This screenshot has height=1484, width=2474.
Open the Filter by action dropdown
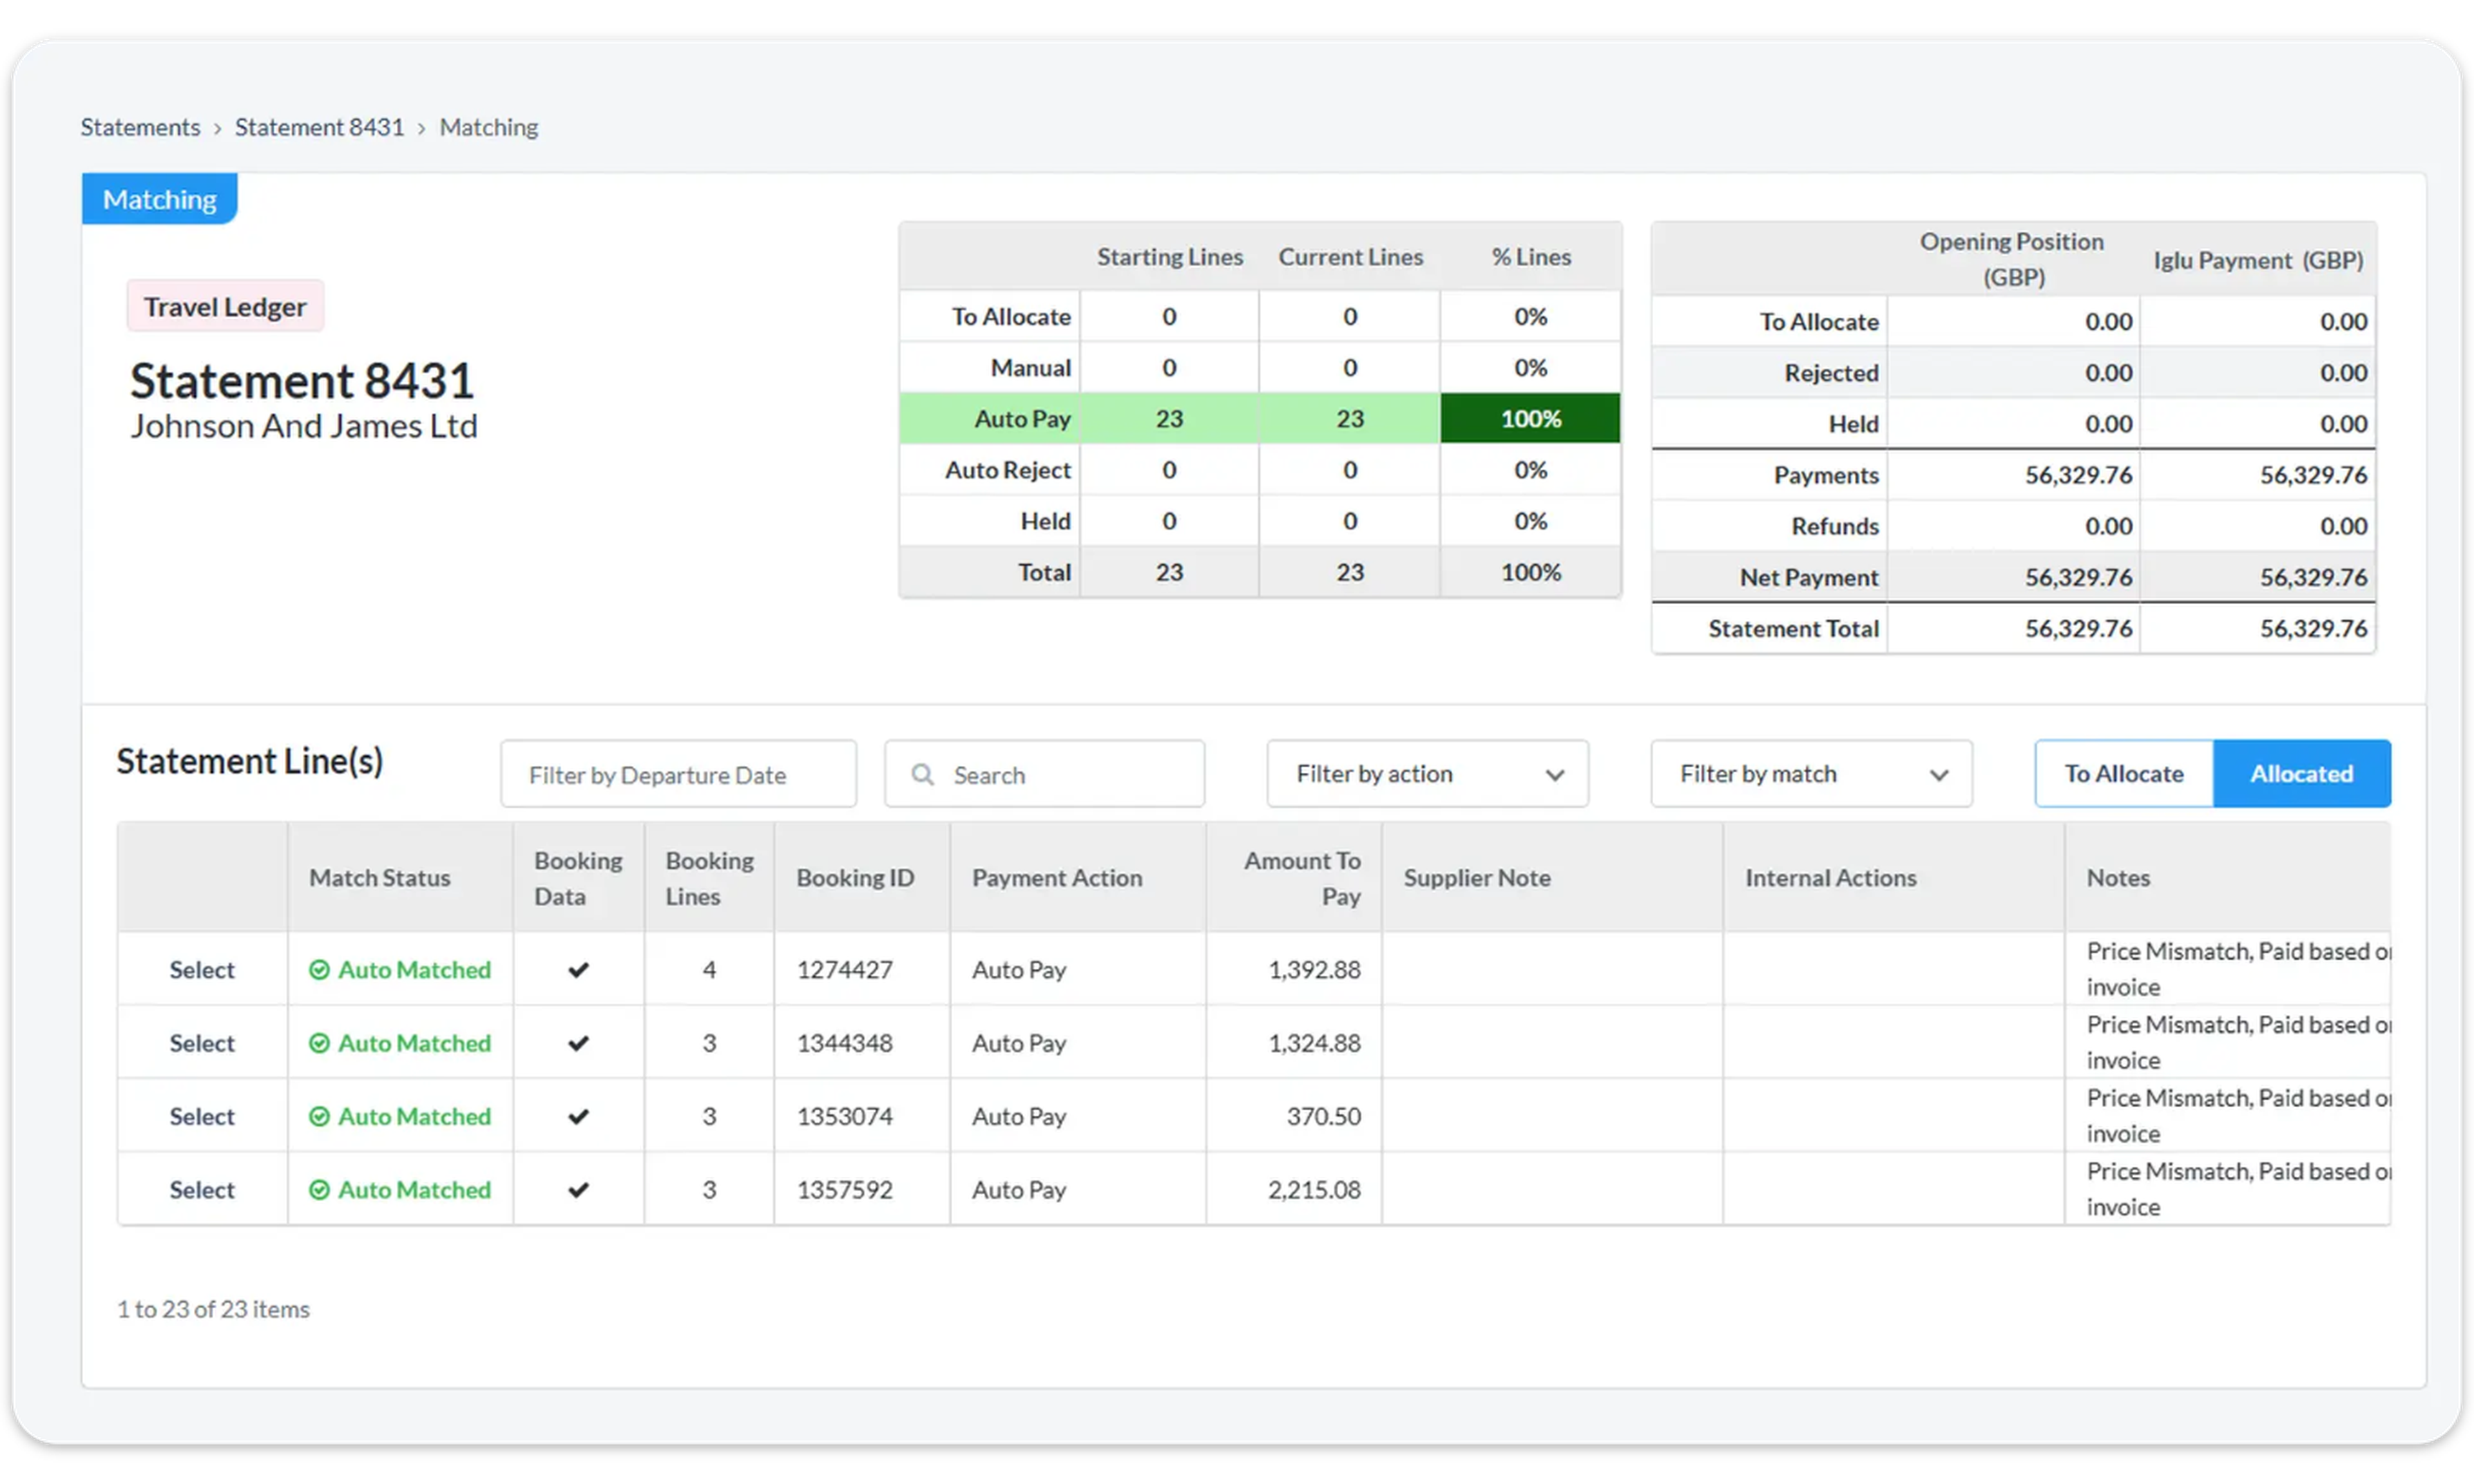1426,774
